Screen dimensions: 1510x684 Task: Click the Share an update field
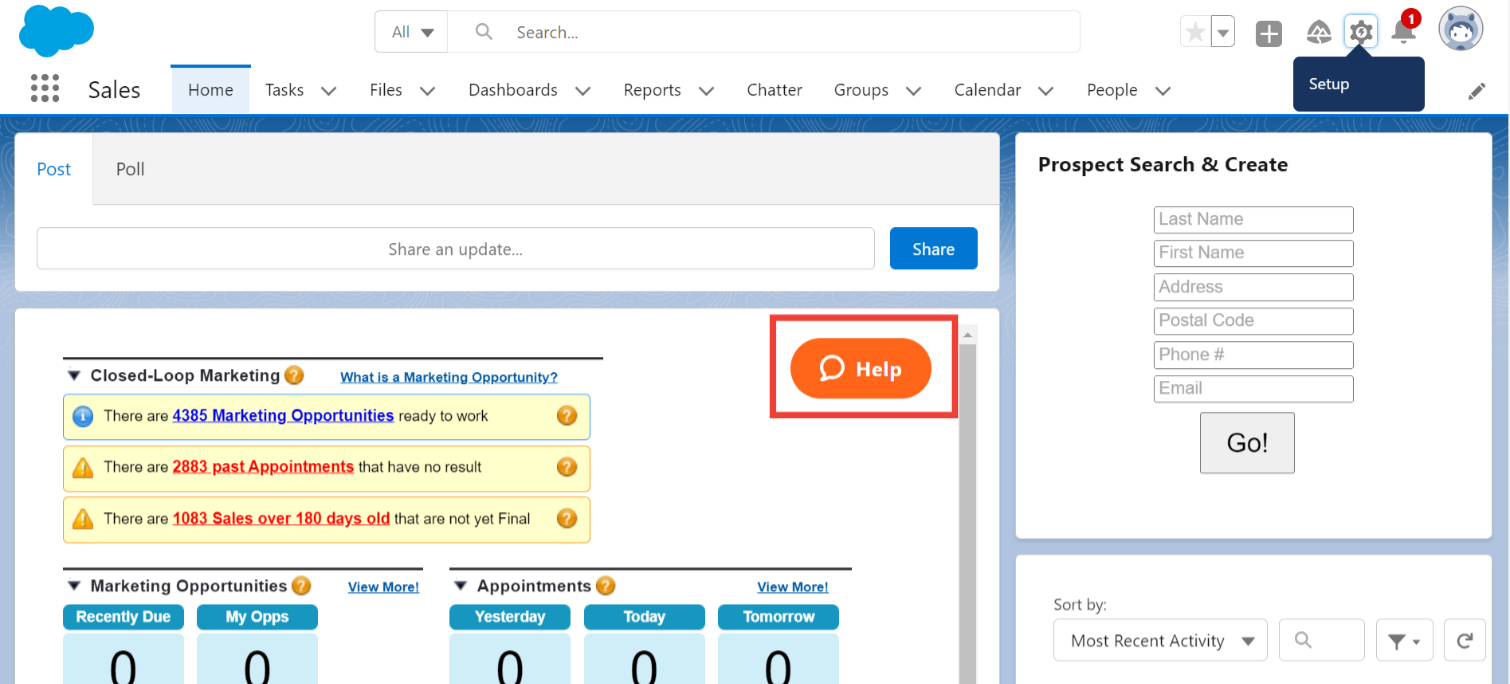pyautogui.click(x=455, y=249)
